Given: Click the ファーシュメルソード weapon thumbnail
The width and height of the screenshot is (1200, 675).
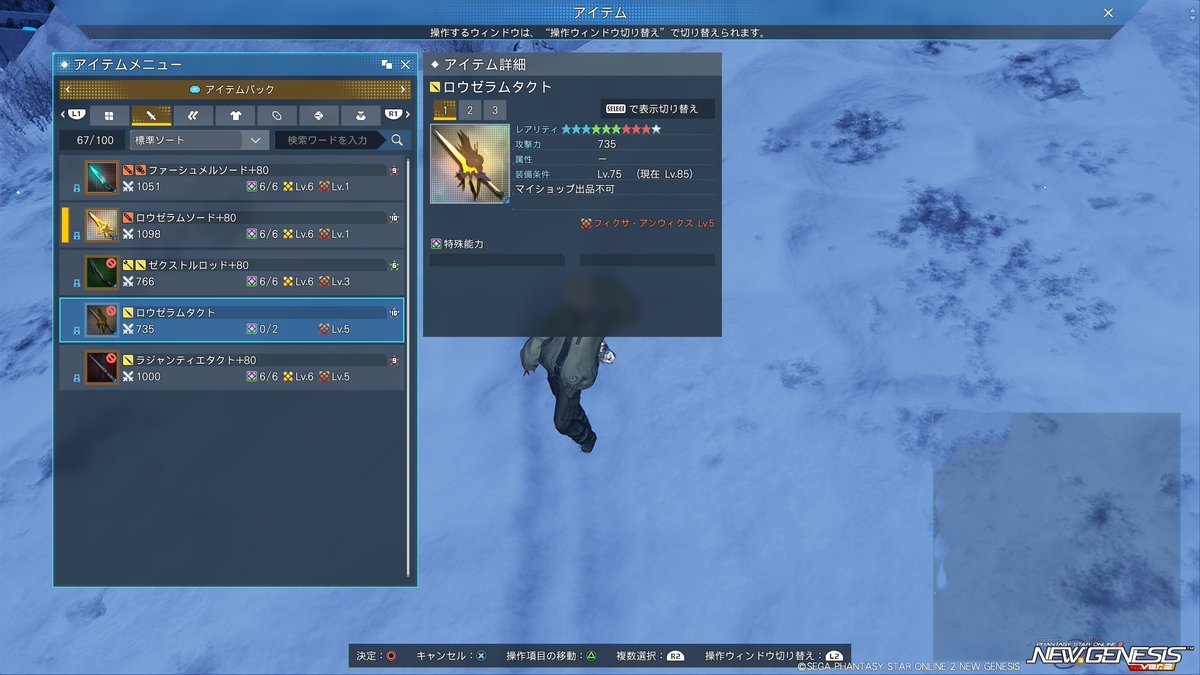Looking at the screenshot, I should click(102, 178).
